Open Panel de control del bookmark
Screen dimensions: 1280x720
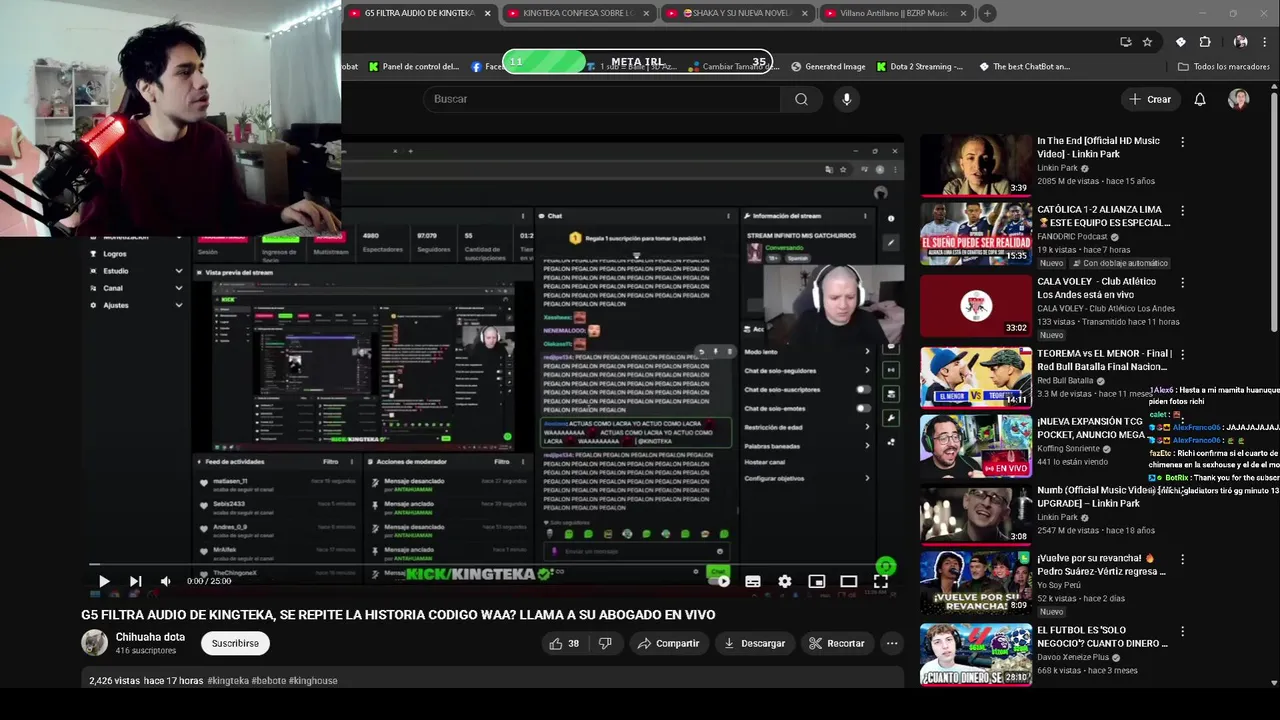point(414,67)
